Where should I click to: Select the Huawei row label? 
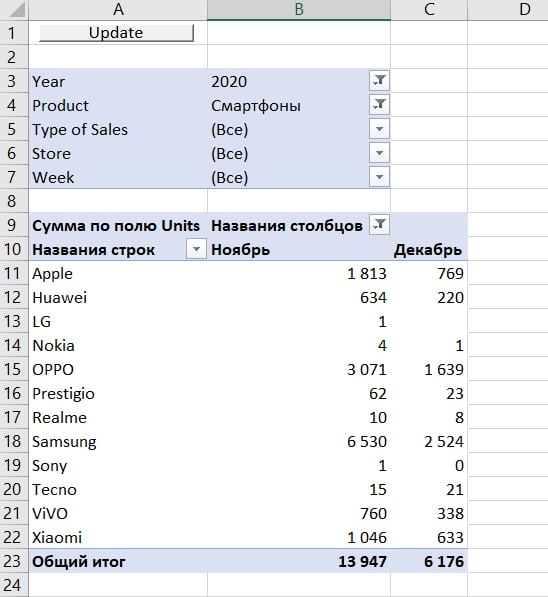118,297
